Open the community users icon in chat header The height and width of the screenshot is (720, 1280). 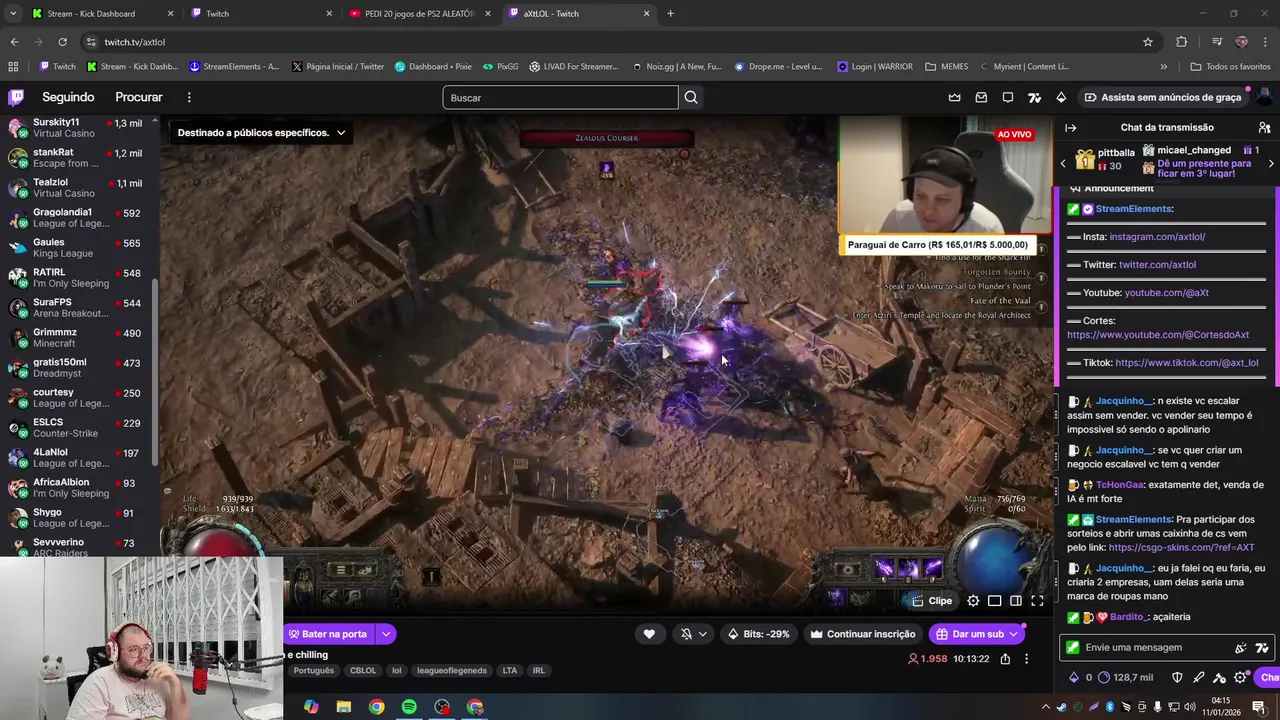[x=1264, y=128]
